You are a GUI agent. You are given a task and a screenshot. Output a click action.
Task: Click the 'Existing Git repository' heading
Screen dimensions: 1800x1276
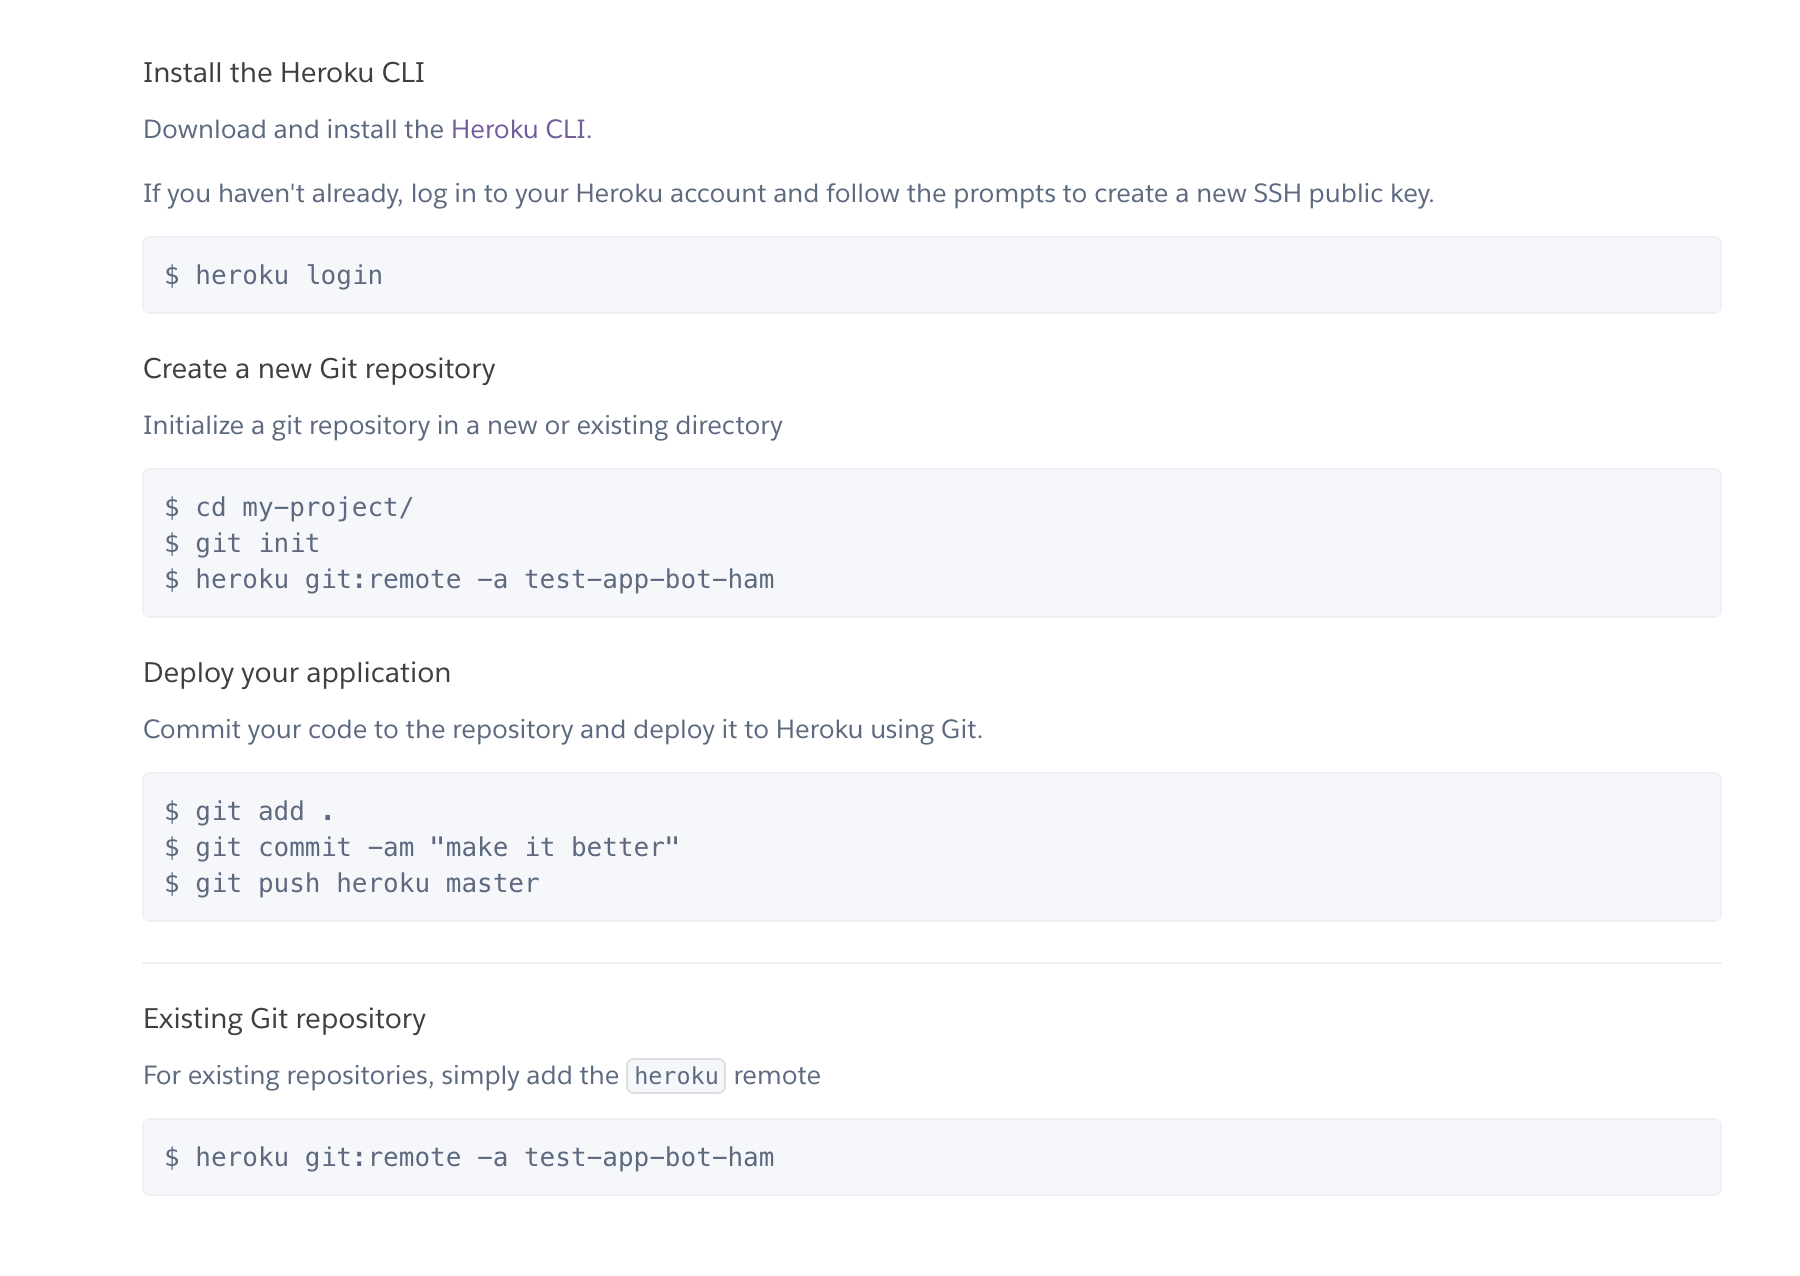tap(284, 1019)
